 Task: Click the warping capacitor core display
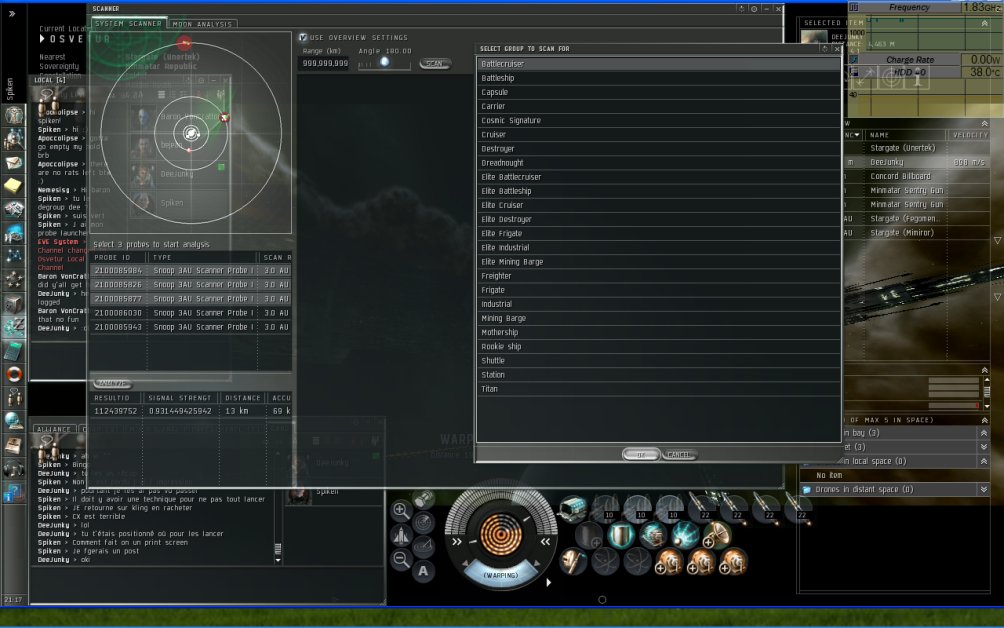point(501,535)
